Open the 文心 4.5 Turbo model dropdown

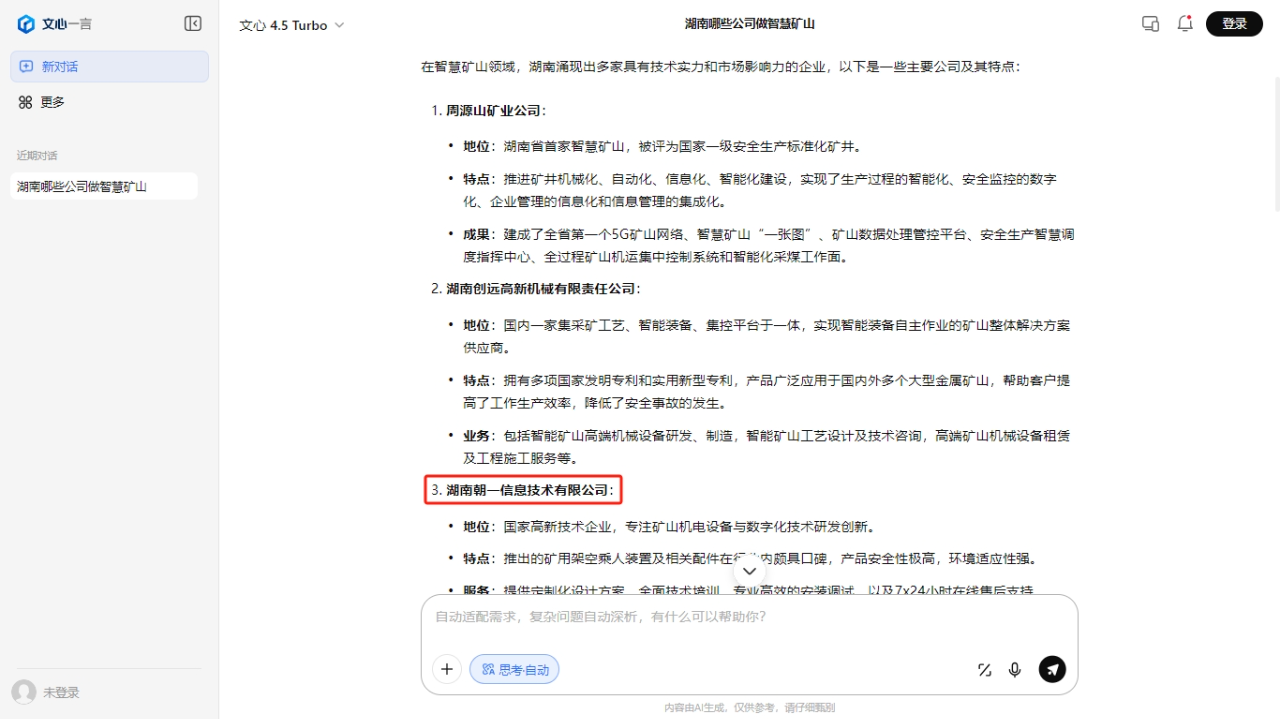(x=291, y=25)
